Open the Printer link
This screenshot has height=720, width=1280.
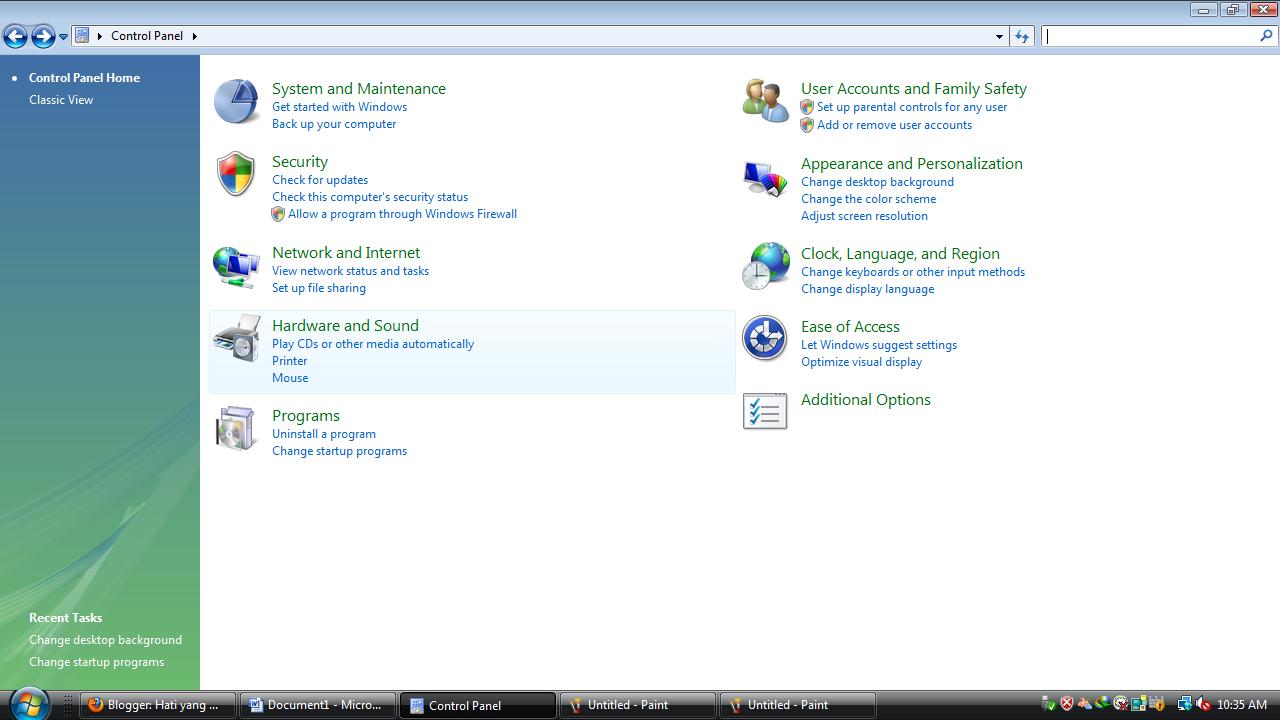(x=290, y=361)
